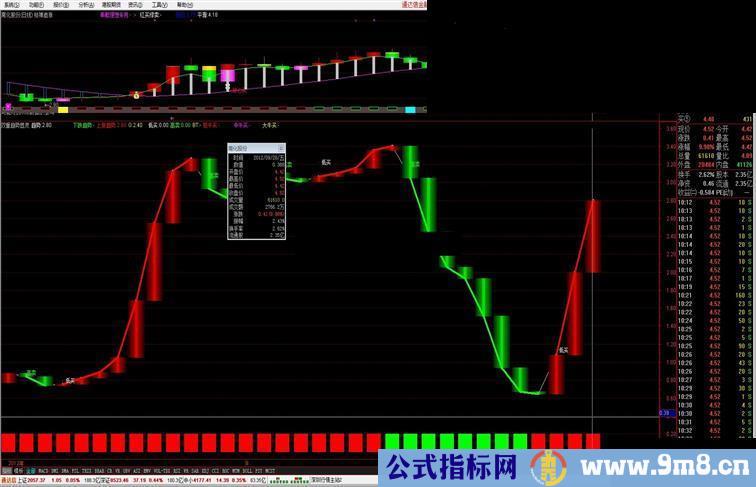Click the tallest red bar on right side
Viewport: 756px width, 487px height.
point(593,236)
